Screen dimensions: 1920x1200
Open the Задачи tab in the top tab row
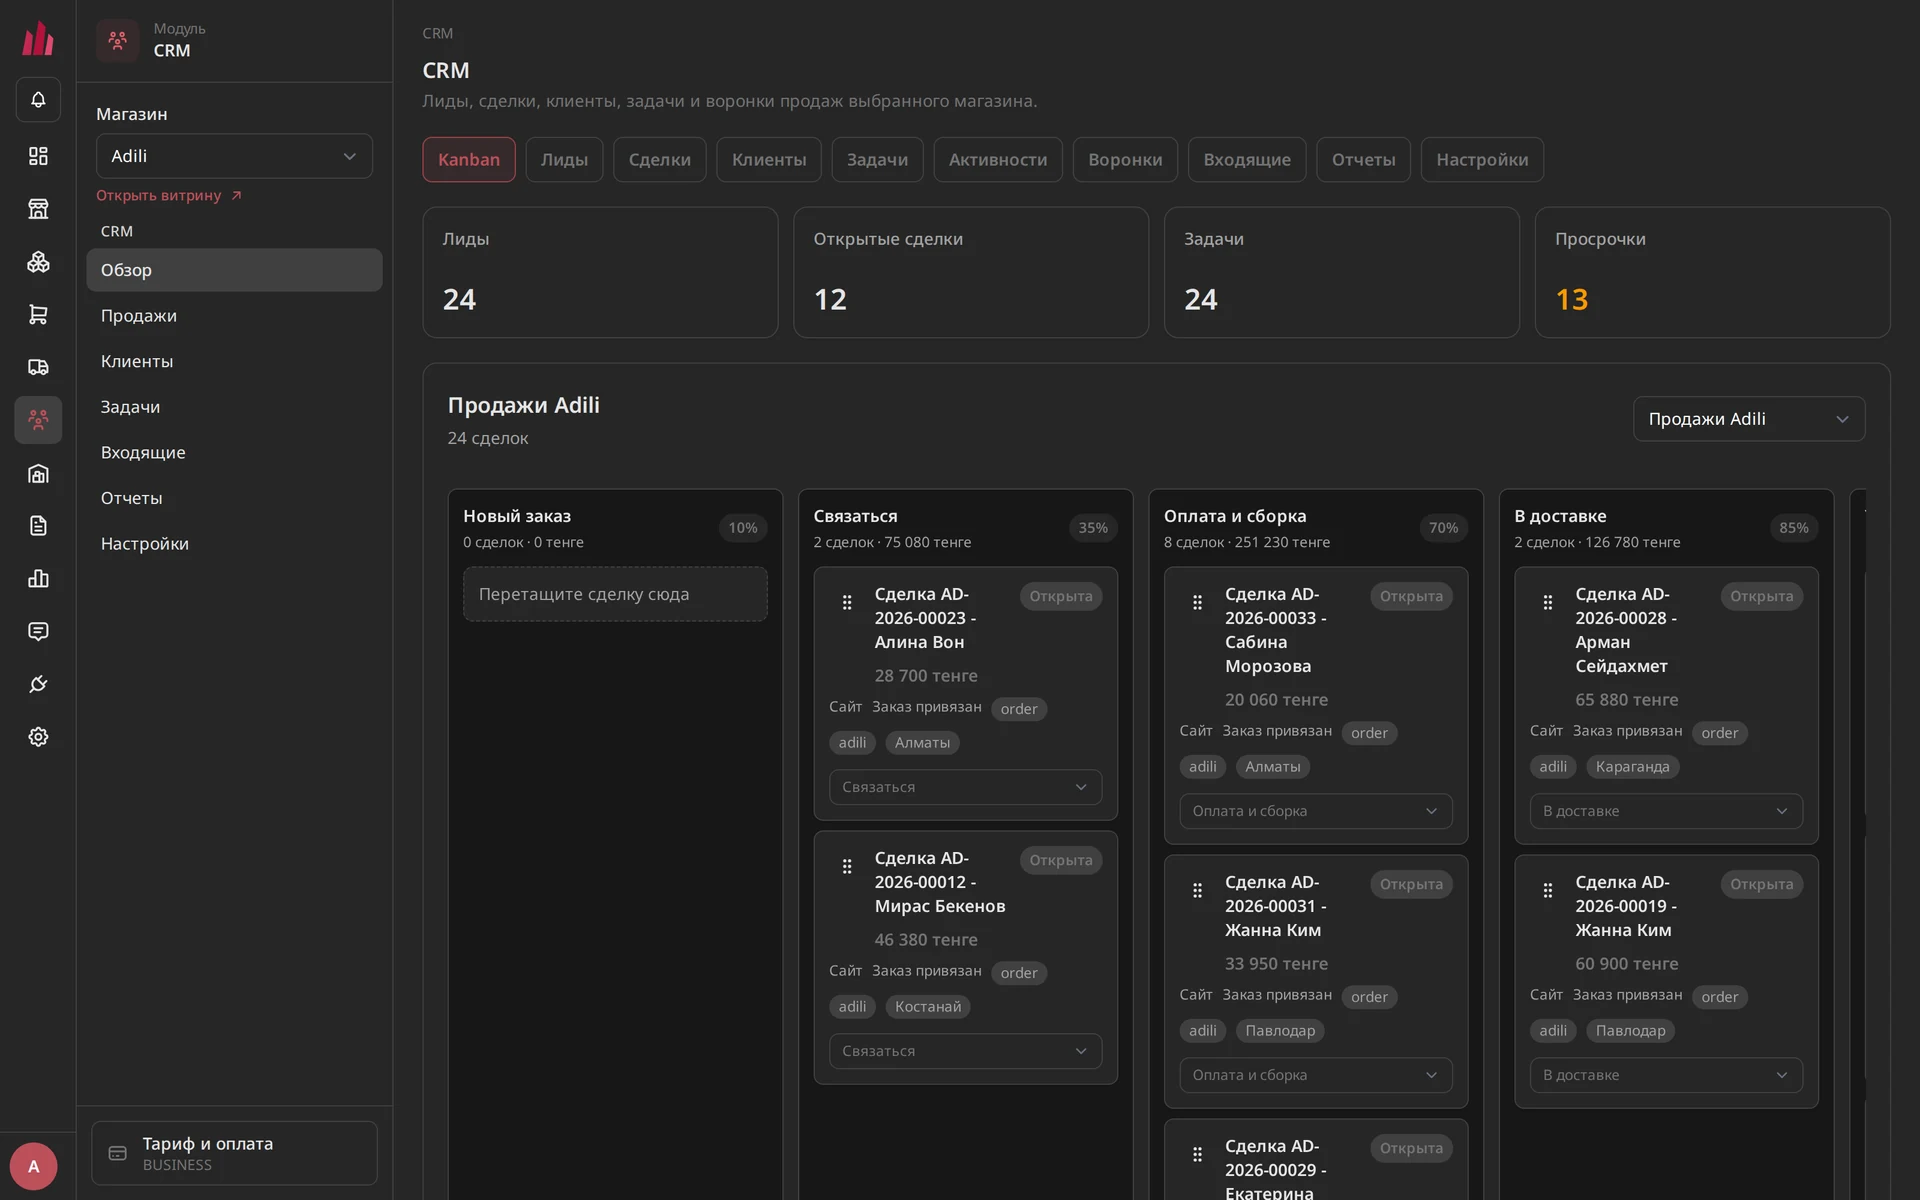click(877, 160)
